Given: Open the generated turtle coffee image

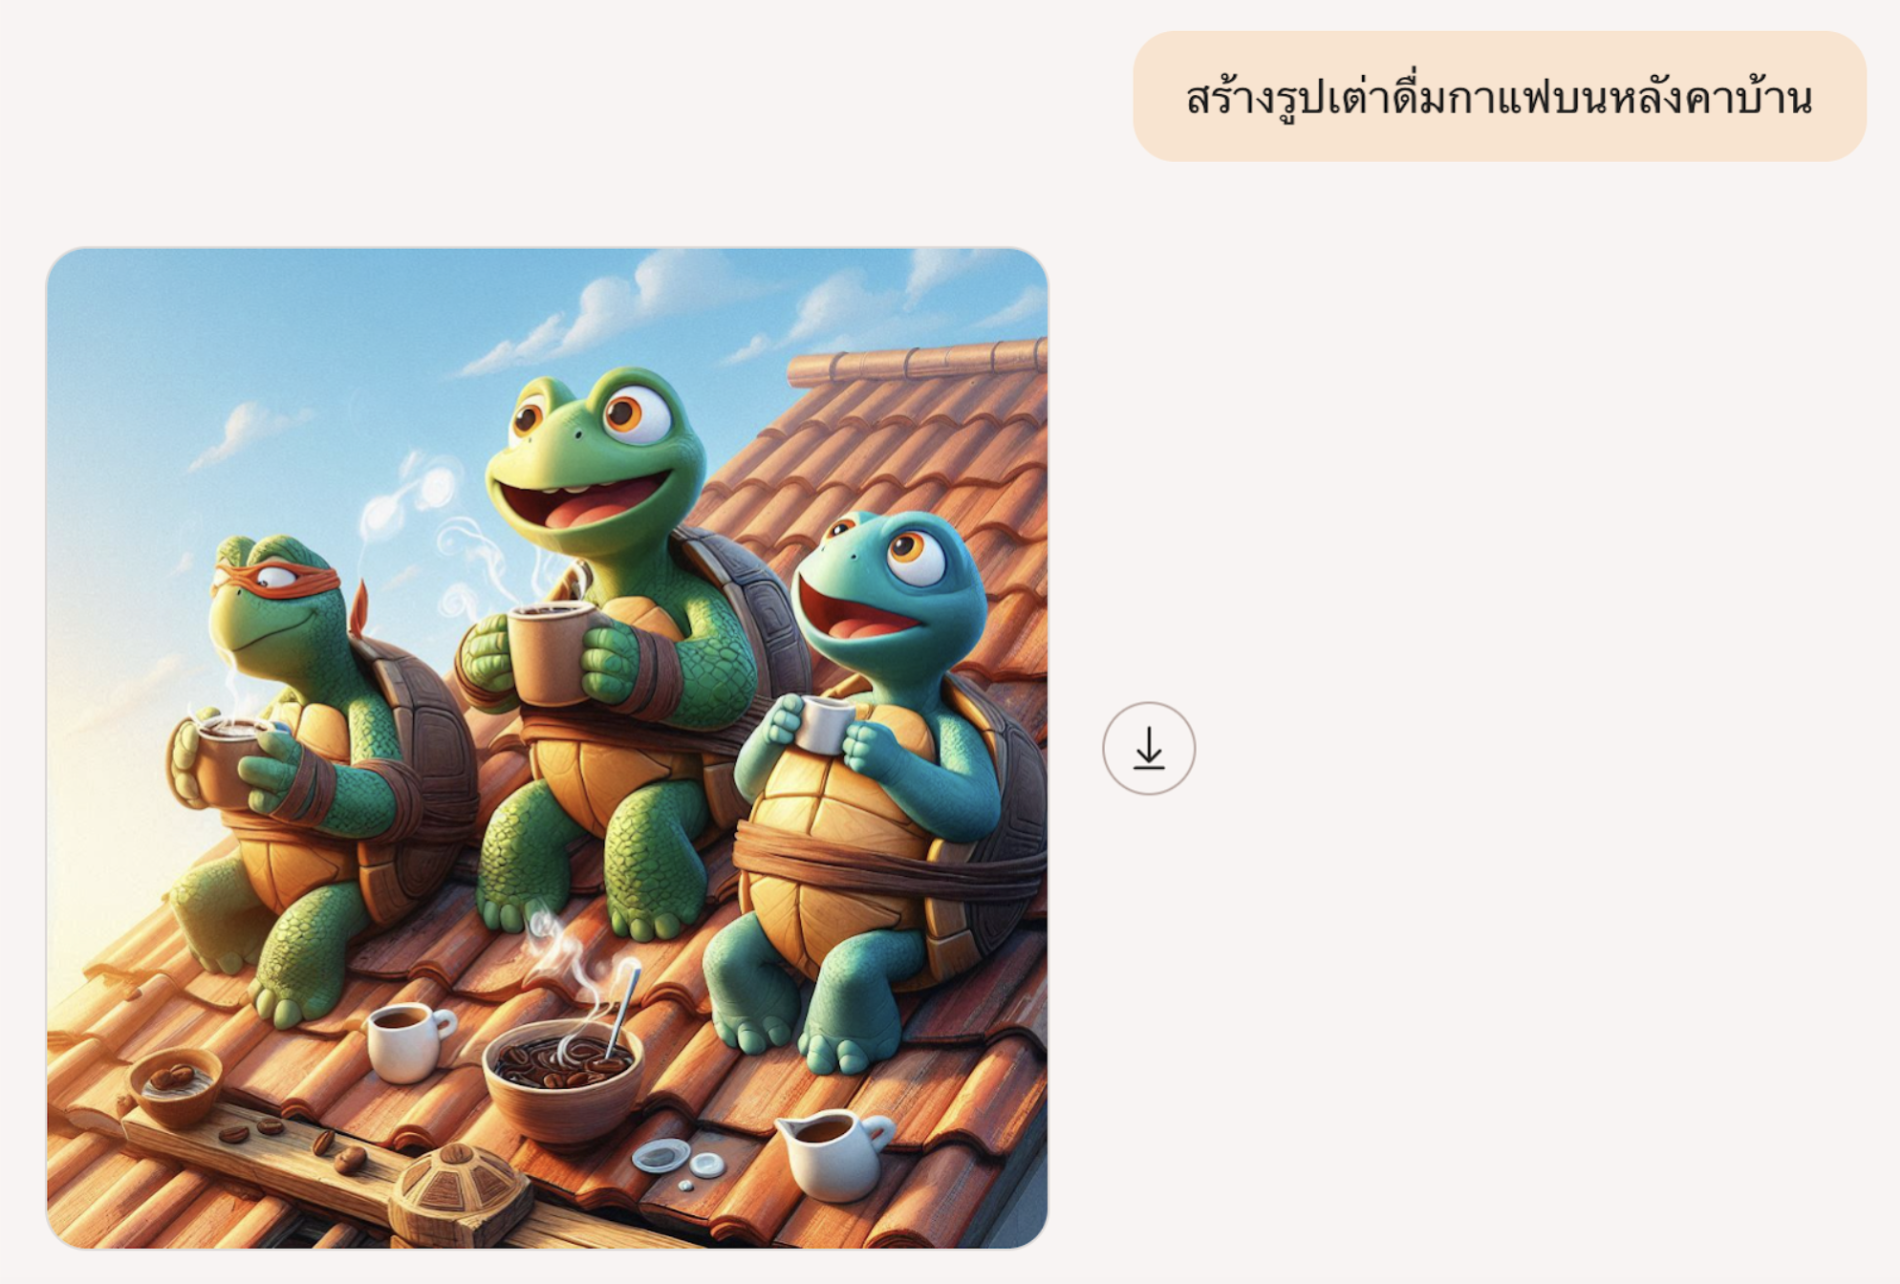Looking at the screenshot, I should tap(547, 748).
